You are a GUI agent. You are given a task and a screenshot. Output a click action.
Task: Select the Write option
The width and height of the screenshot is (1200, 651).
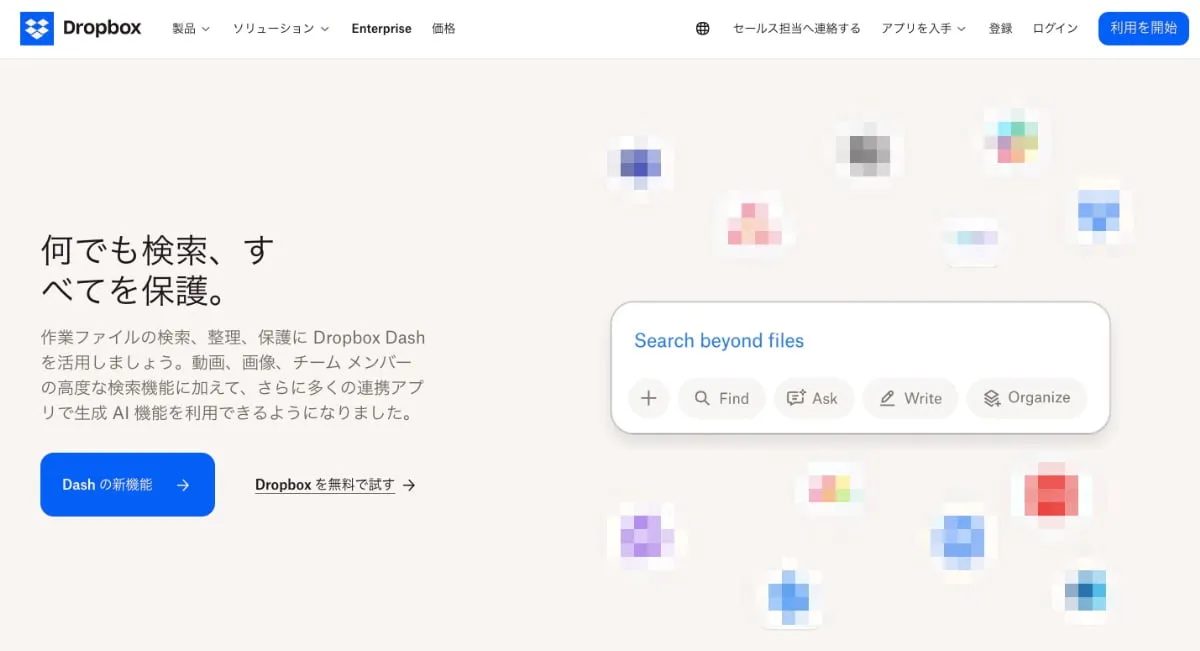click(910, 398)
